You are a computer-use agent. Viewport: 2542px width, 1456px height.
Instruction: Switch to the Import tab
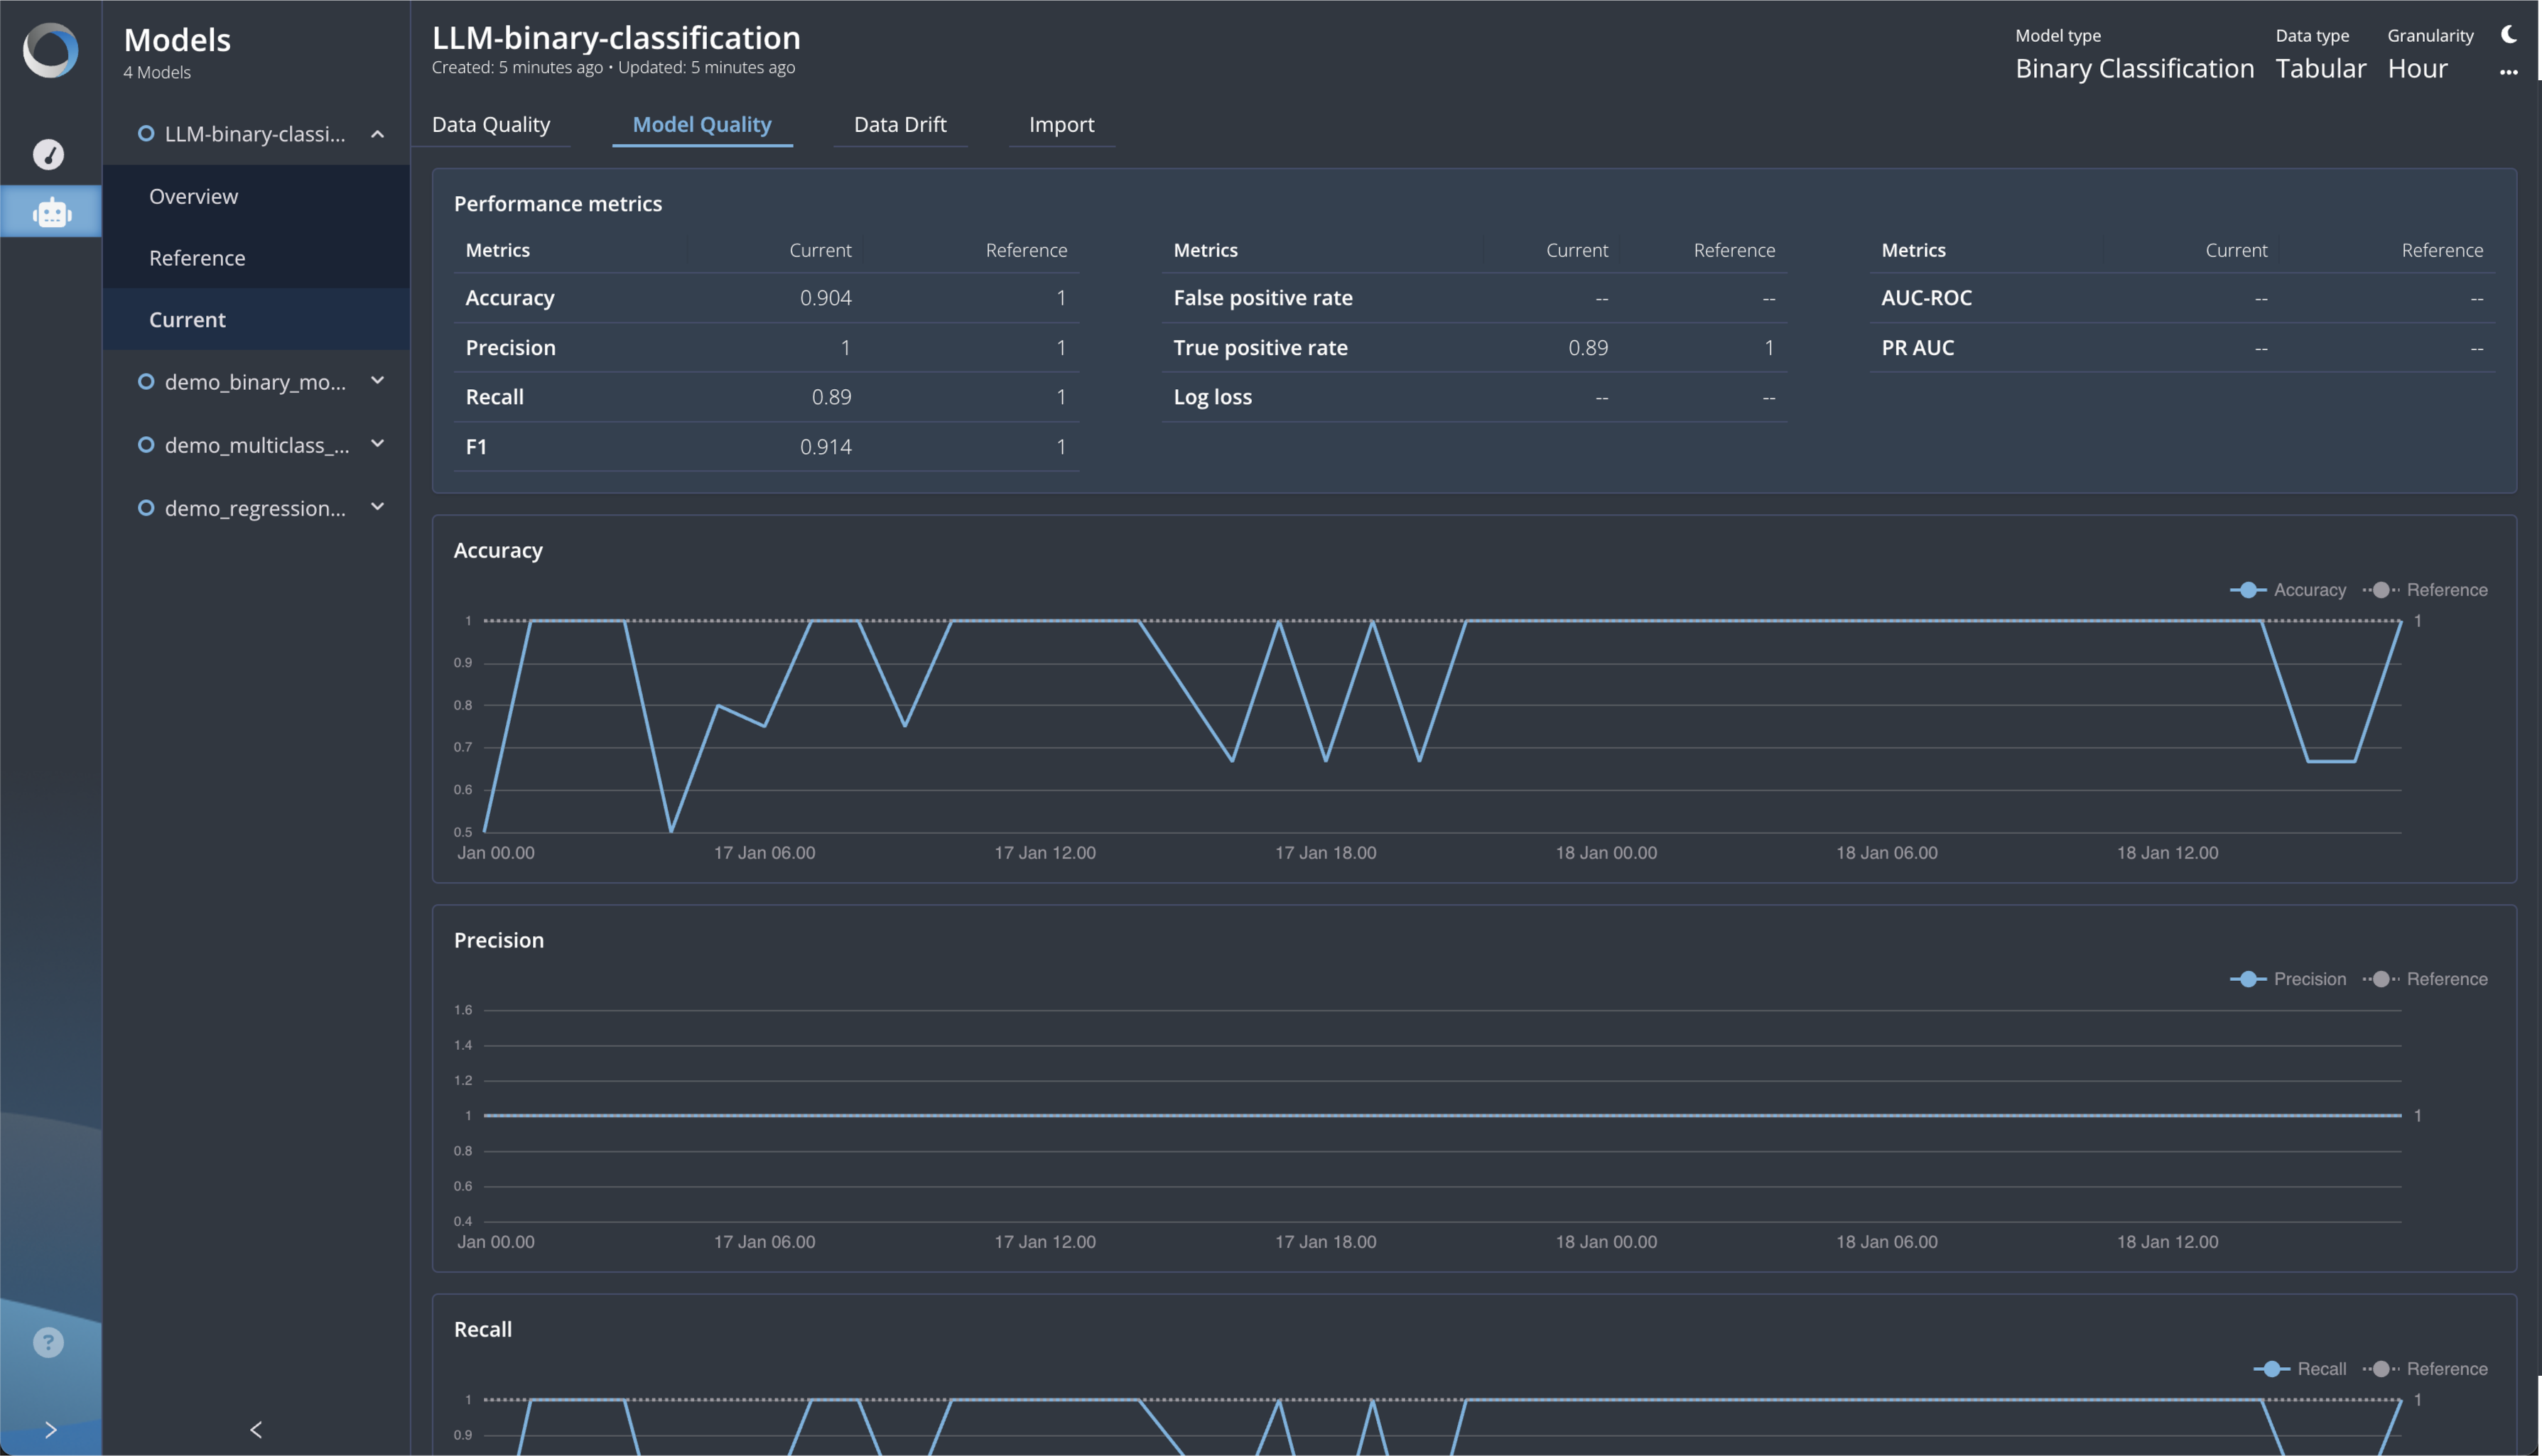[1062, 124]
